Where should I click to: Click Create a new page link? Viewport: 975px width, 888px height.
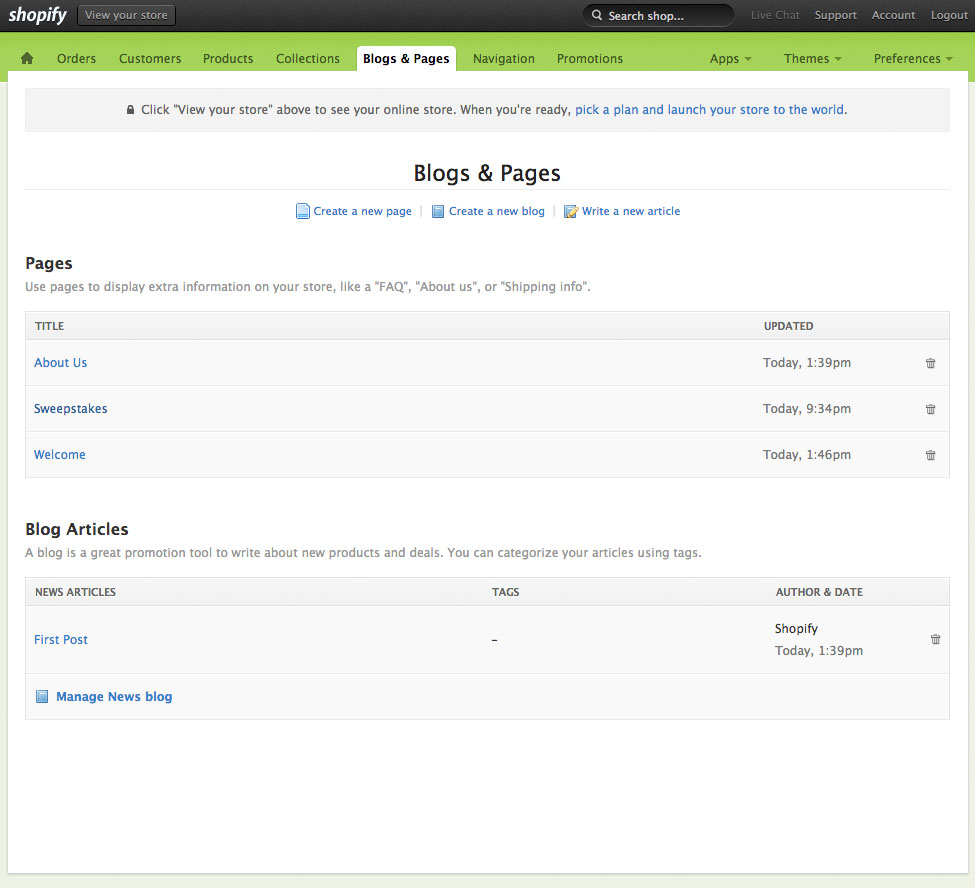pos(354,211)
